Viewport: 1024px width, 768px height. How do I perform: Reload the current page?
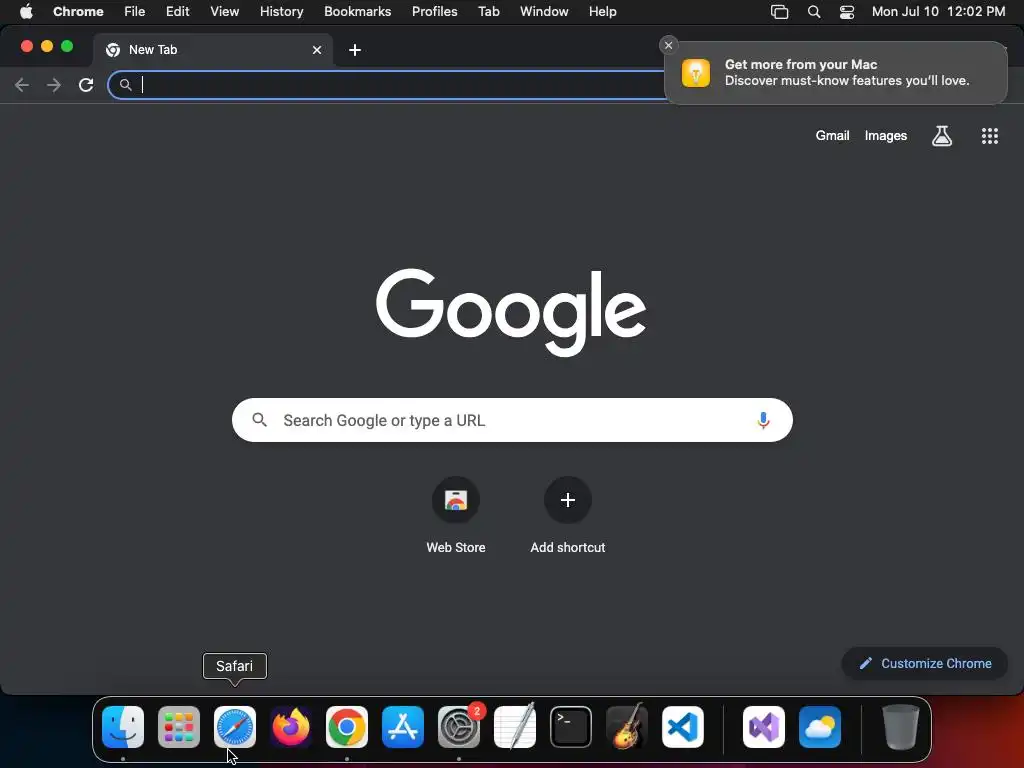86,85
